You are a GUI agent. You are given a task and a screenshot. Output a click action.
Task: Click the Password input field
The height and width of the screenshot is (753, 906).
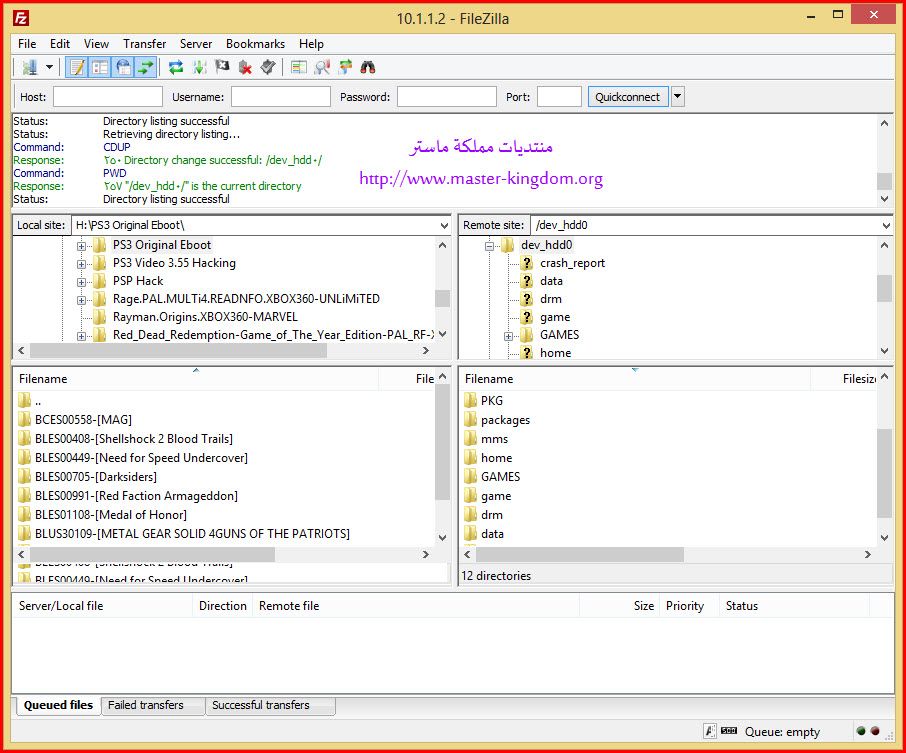pos(447,97)
